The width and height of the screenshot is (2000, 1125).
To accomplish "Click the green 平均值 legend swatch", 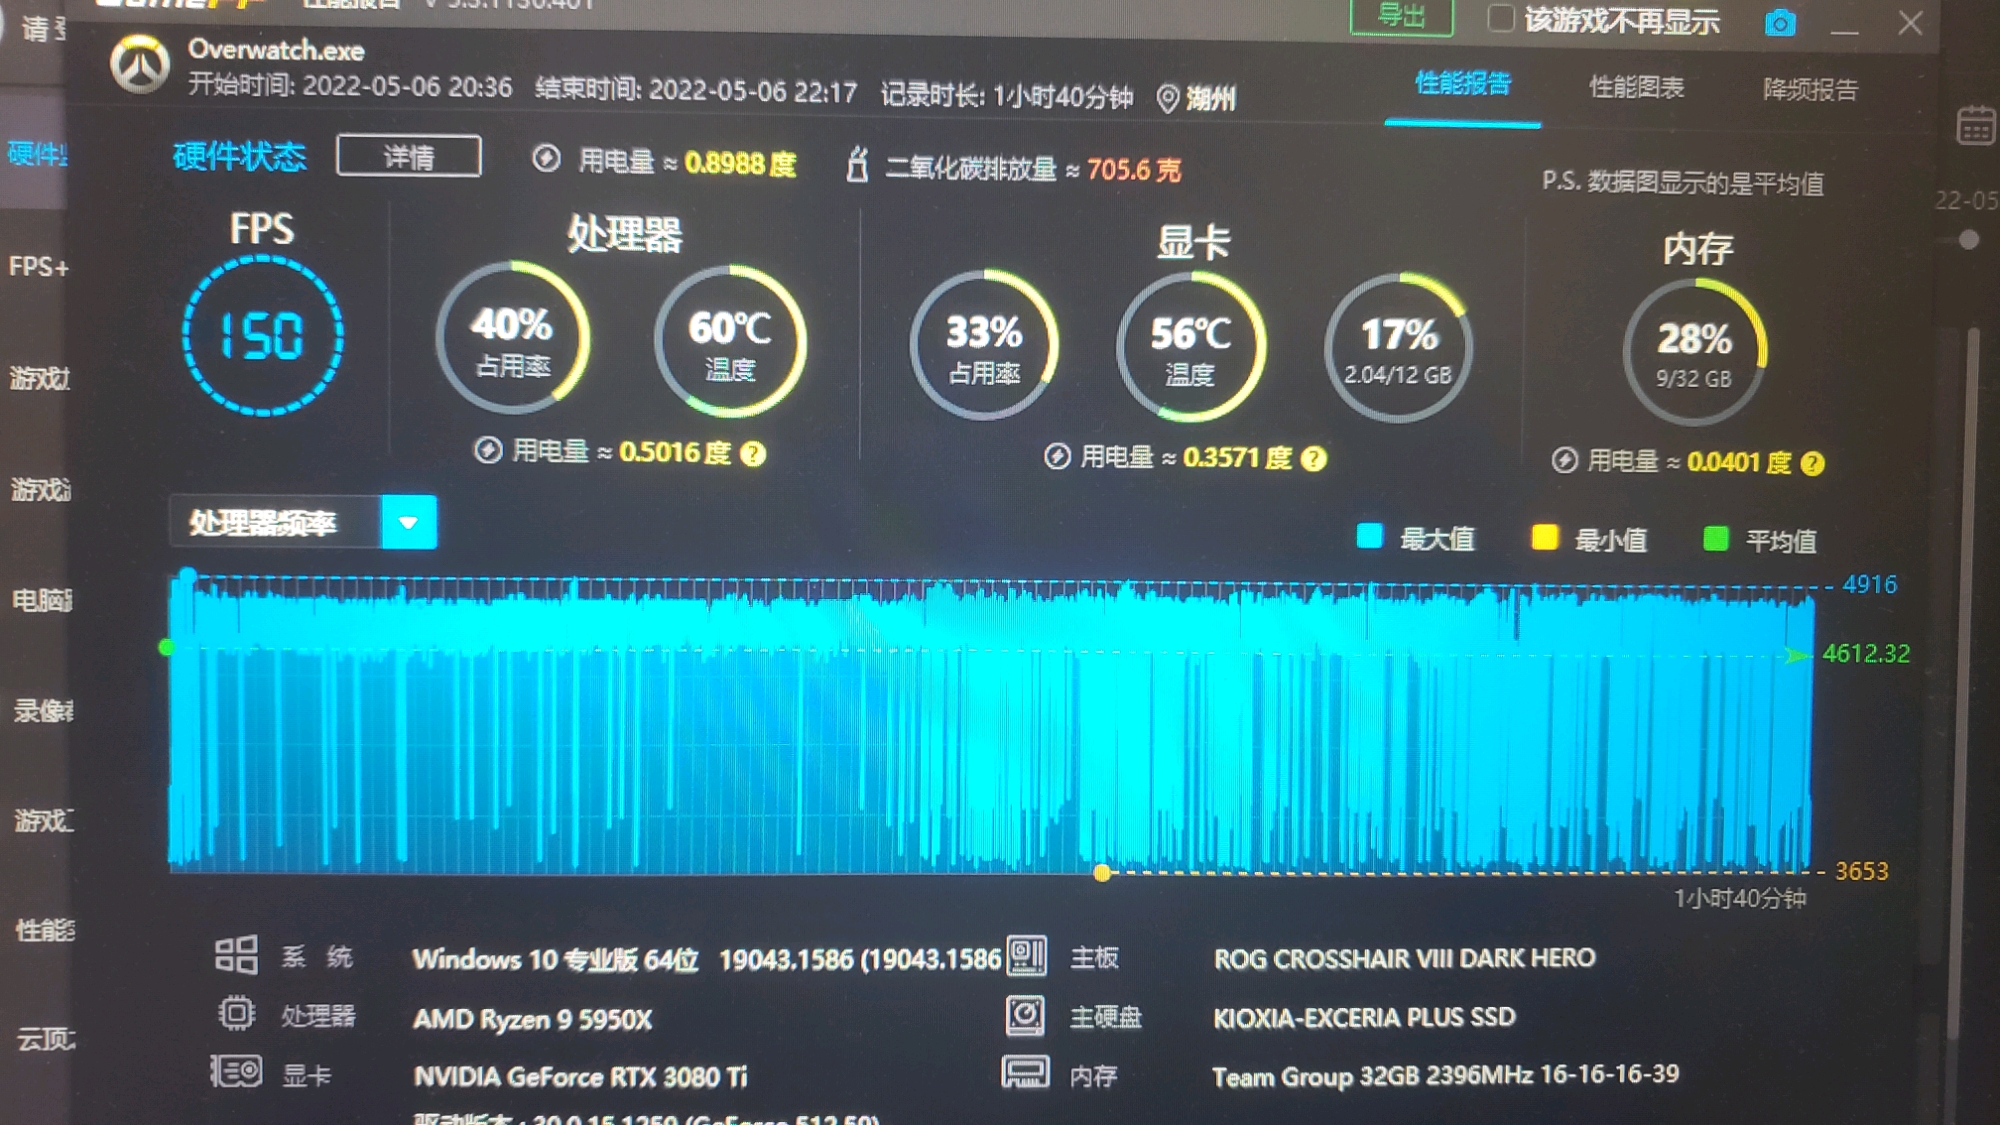I will coord(1716,539).
